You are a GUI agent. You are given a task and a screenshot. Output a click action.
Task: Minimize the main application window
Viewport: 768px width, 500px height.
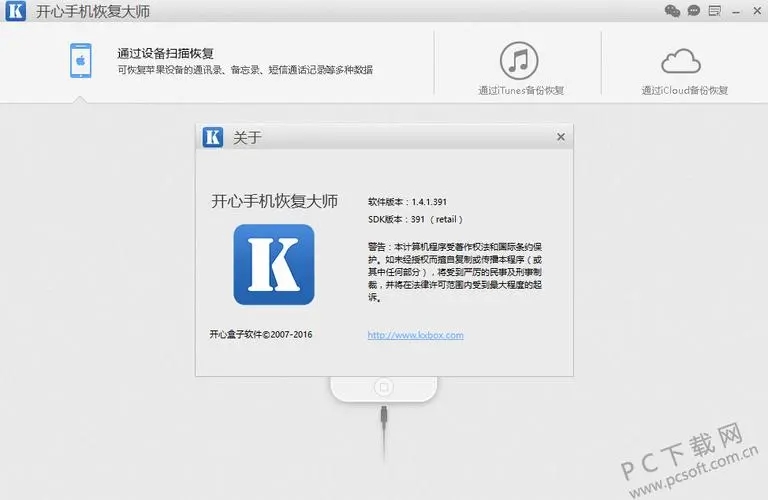coord(736,11)
